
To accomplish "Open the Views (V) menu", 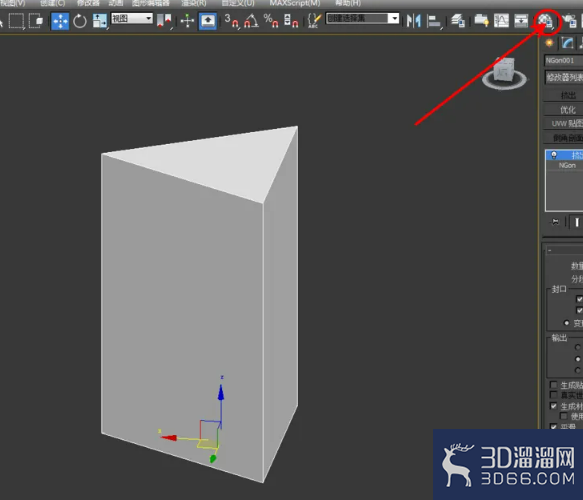I will tap(13, 3).
